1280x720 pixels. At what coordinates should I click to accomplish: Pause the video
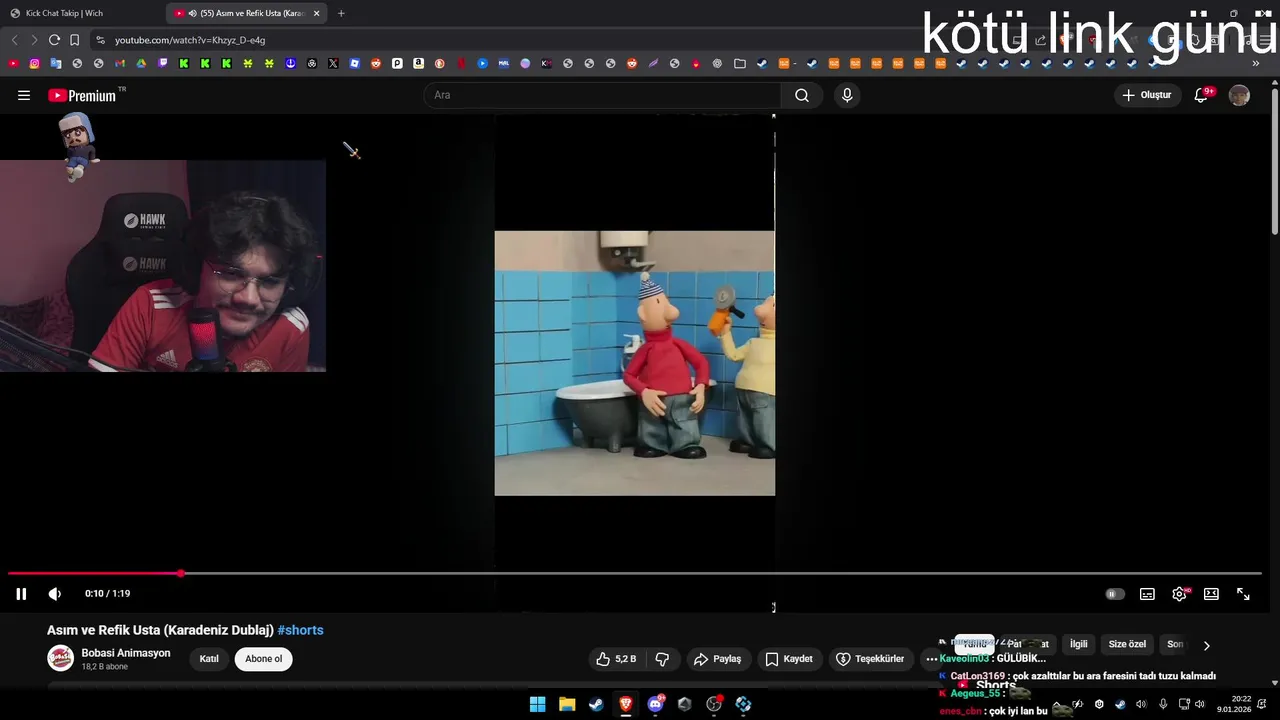[x=21, y=594]
